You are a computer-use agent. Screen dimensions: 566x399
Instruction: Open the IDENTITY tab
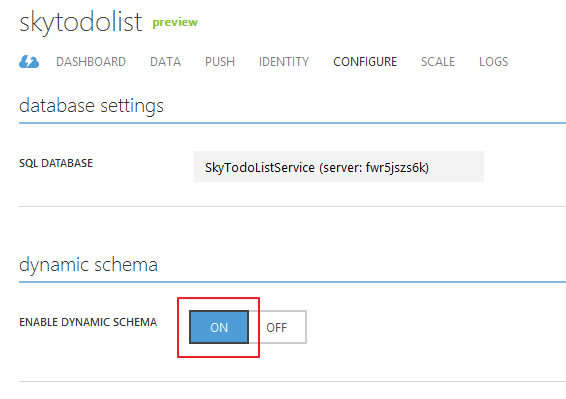(x=284, y=62)
